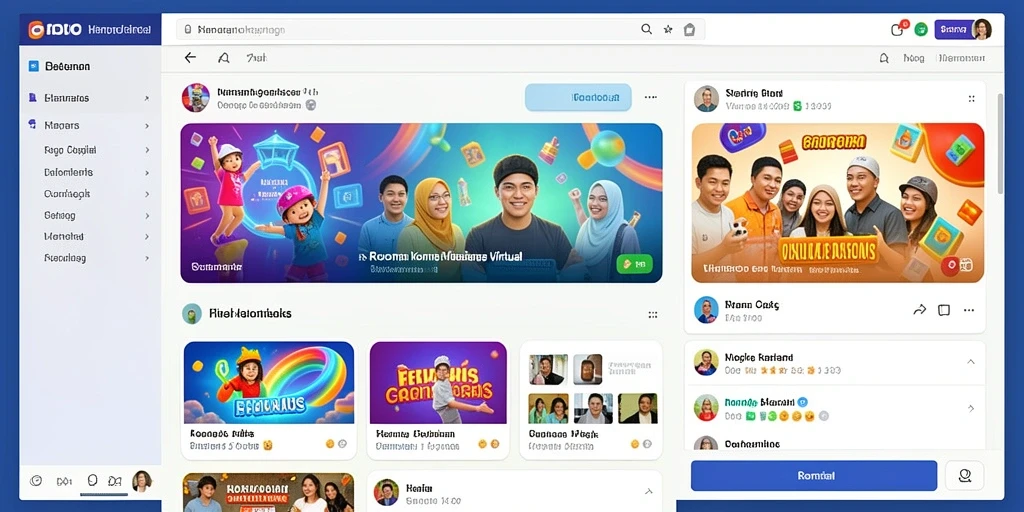This screenshot has width=1024, height=512.
Task: Open the 'Hennoson' tab in the toolbar
Action: 961,58
